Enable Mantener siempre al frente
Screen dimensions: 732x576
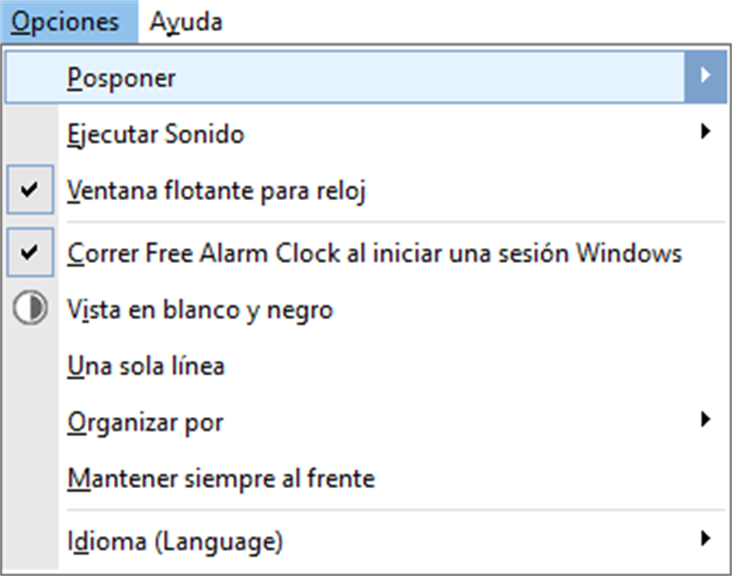click(221, 479)
